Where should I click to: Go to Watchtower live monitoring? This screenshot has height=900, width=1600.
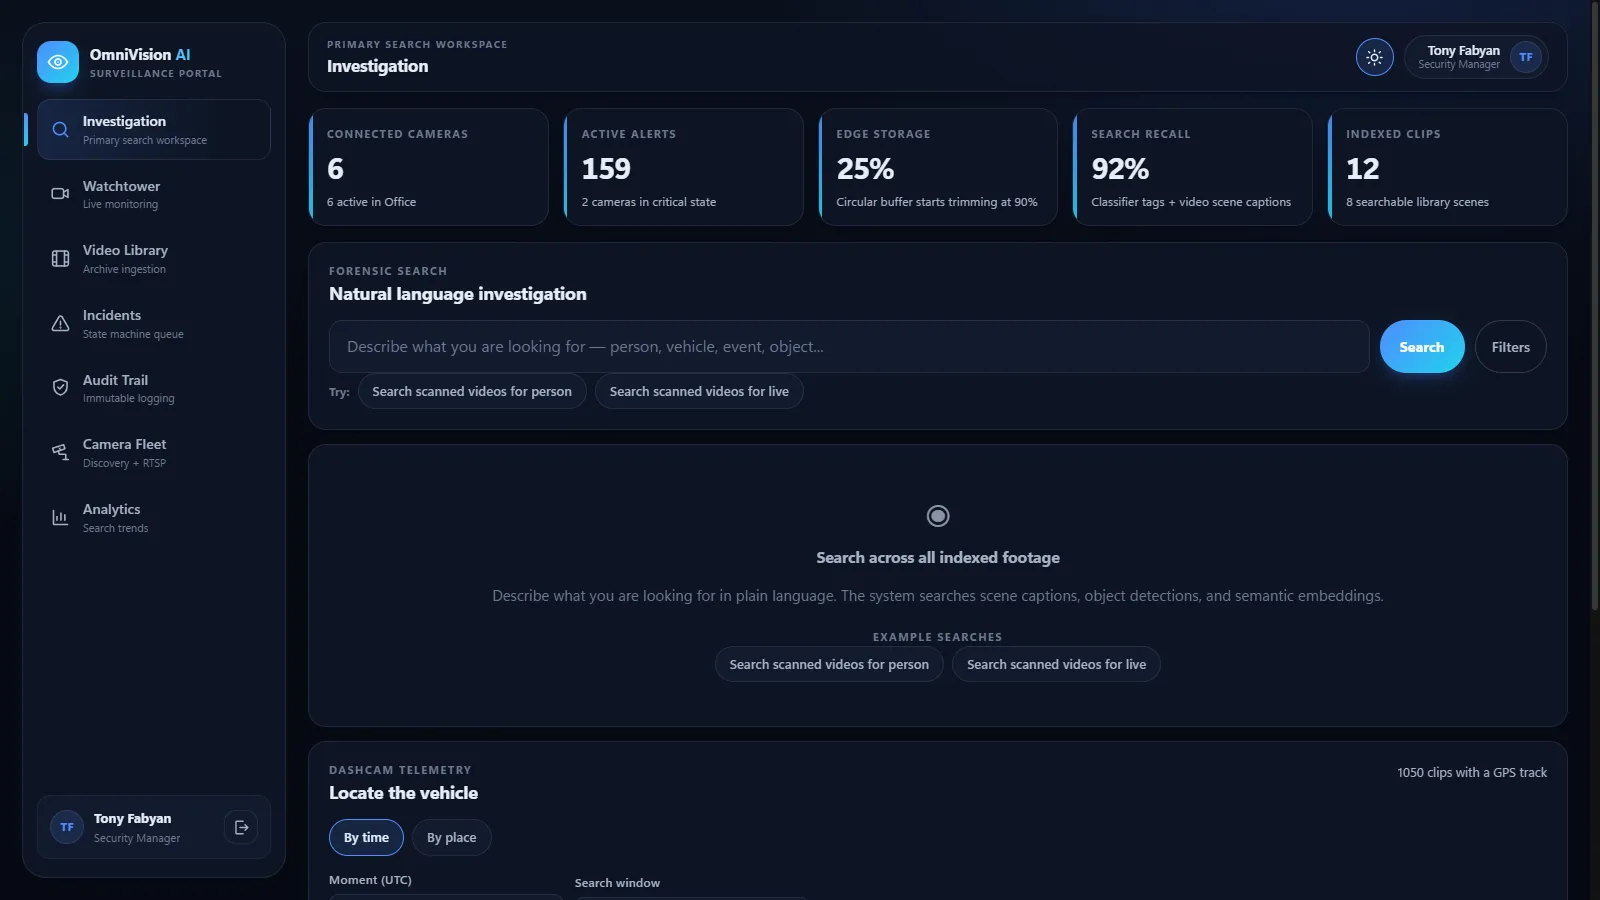point(154,194)
